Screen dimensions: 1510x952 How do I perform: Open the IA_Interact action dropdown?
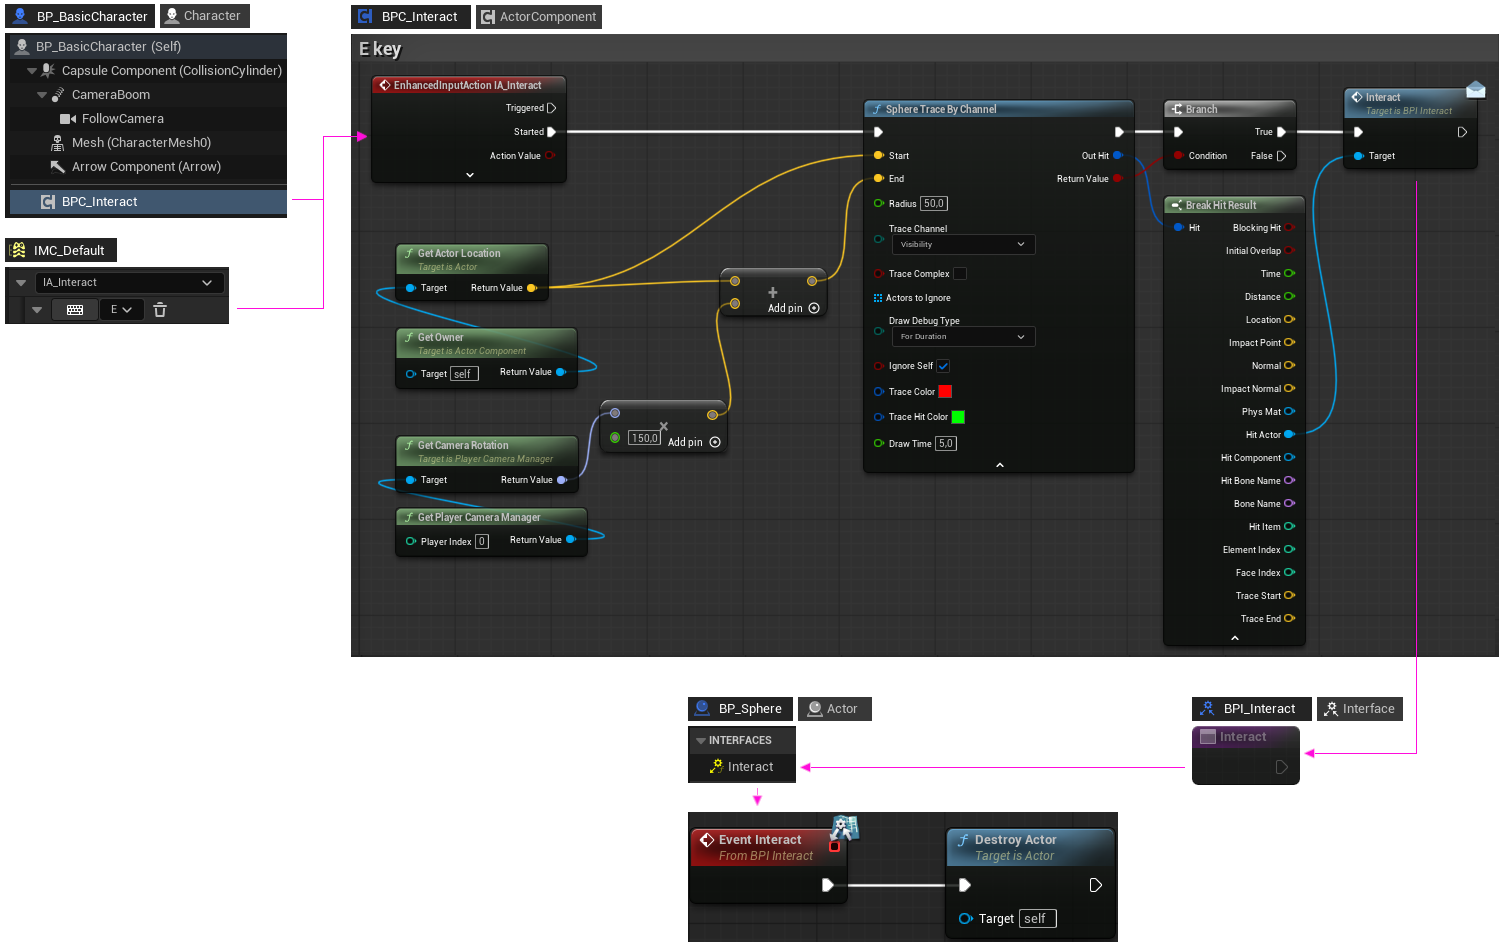pyautogui.click(x=127, y=283)
